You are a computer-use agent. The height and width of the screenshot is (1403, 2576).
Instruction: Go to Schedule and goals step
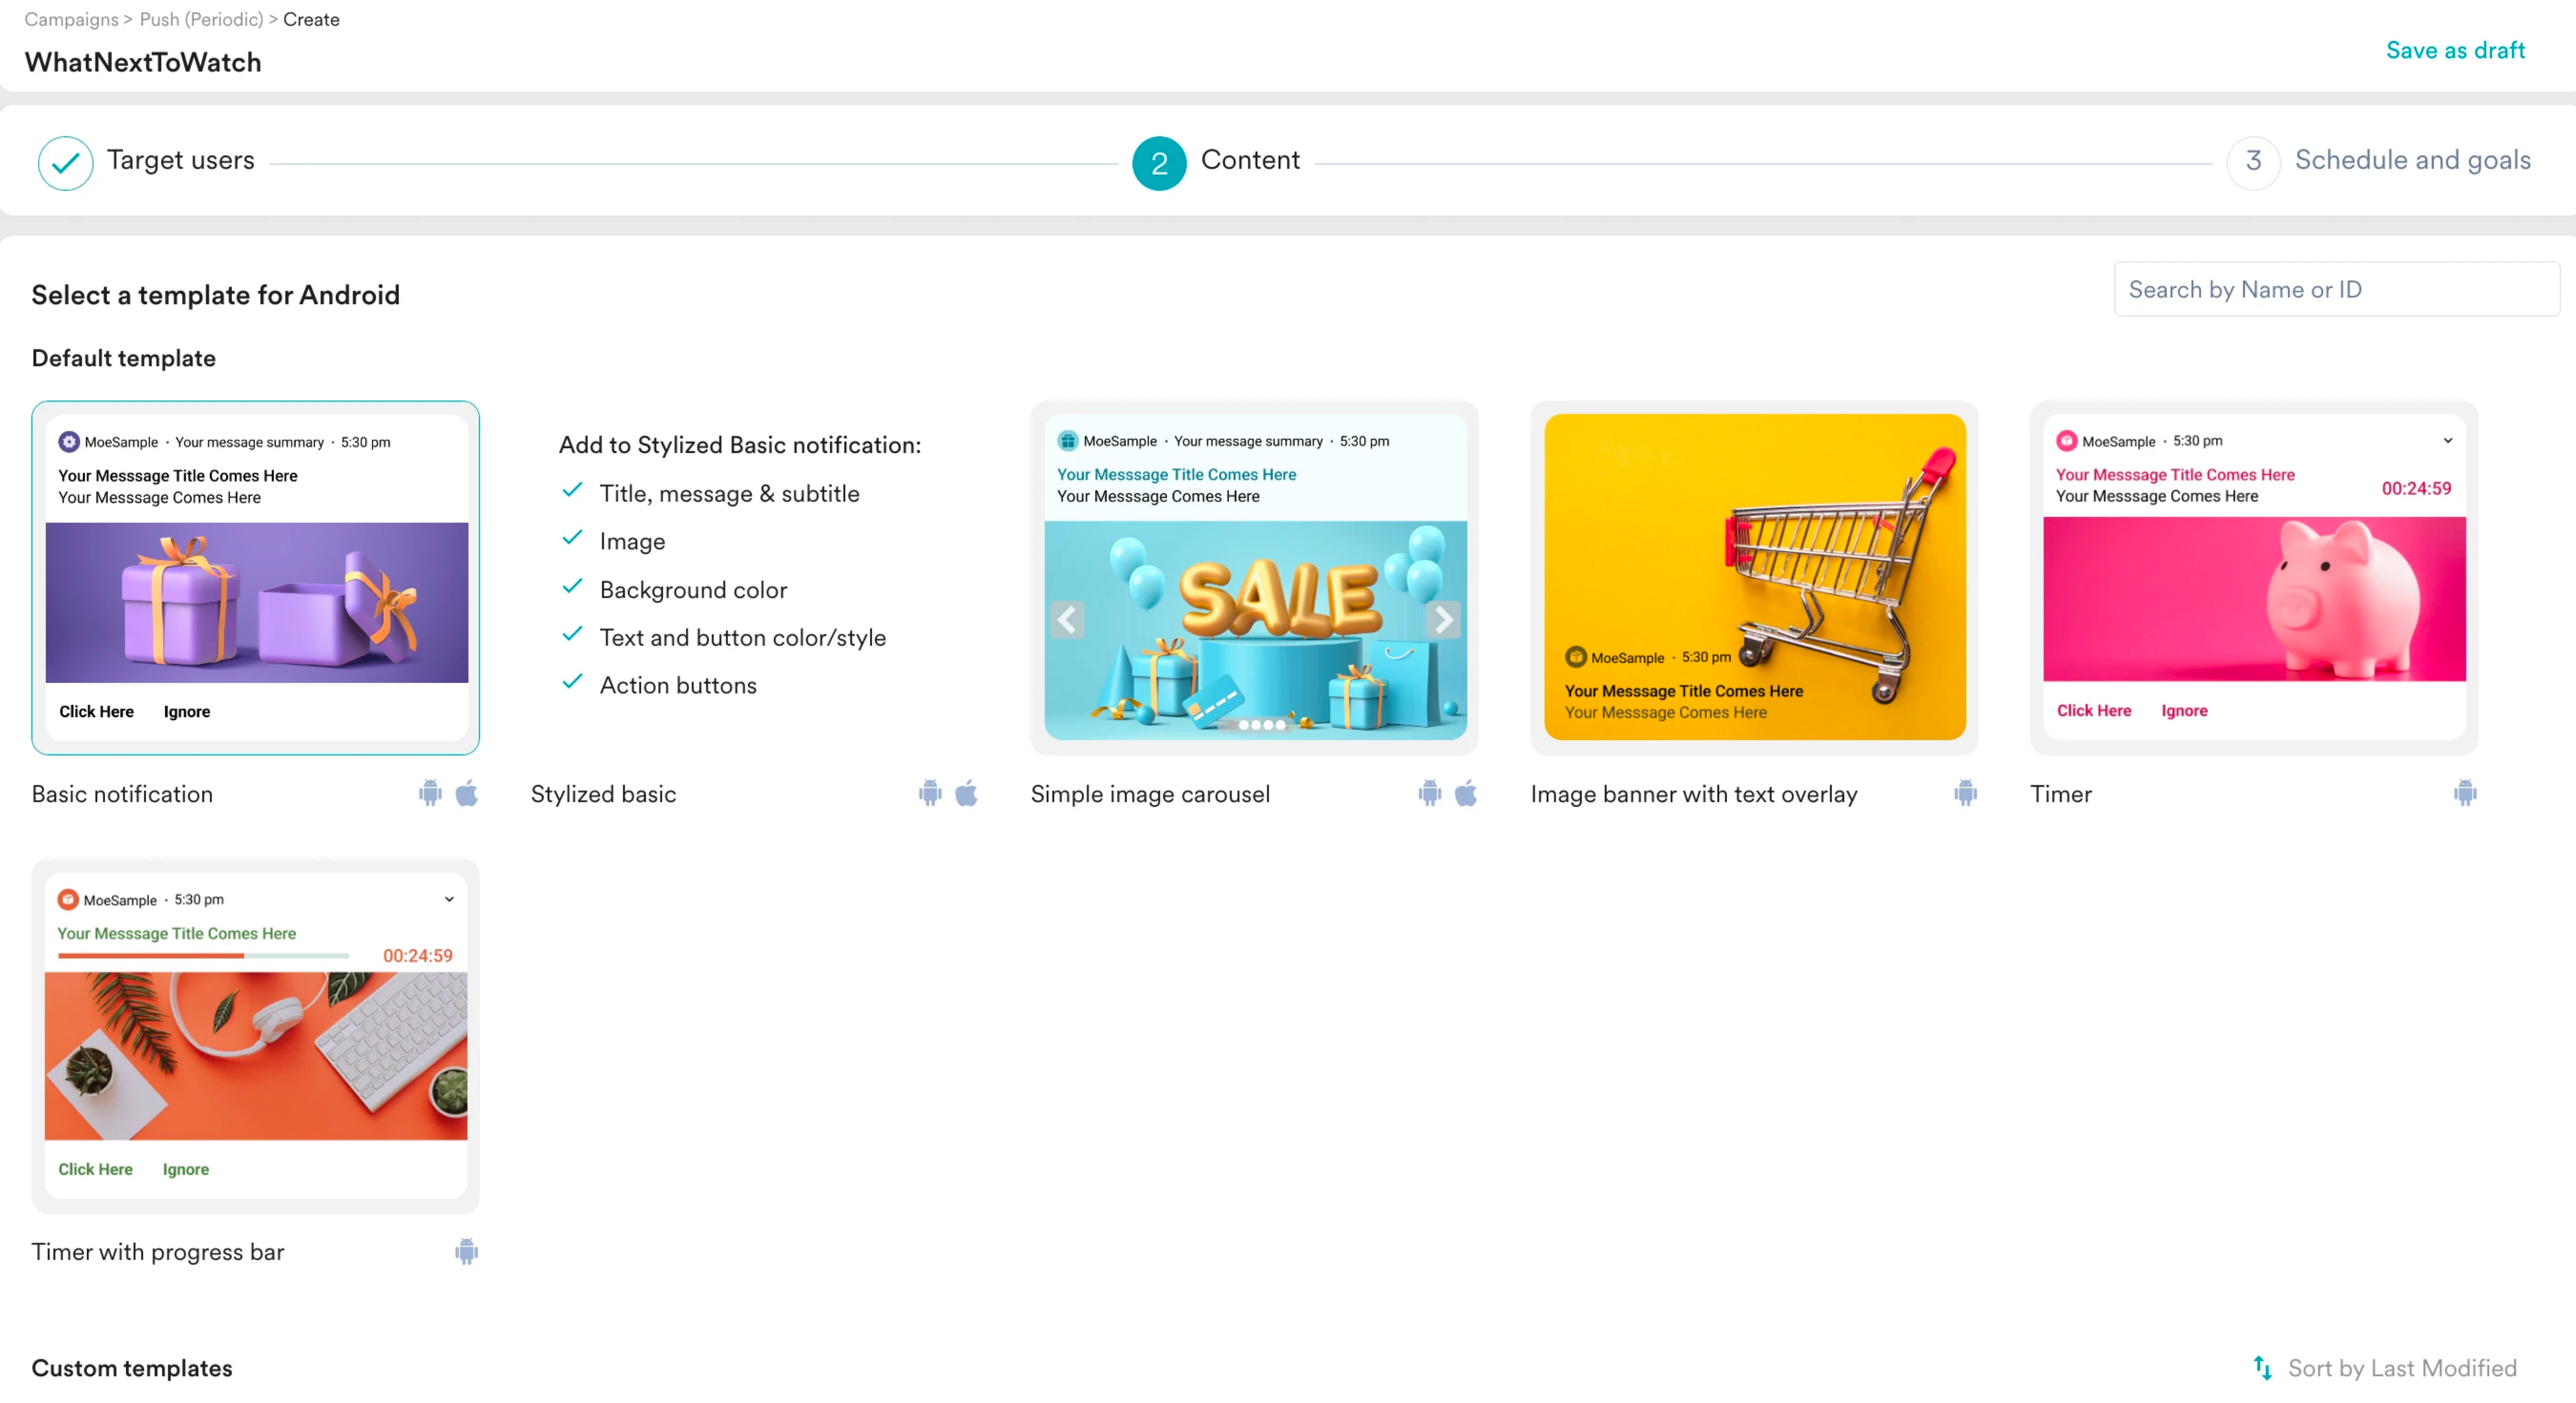(x=2413, y=160)
